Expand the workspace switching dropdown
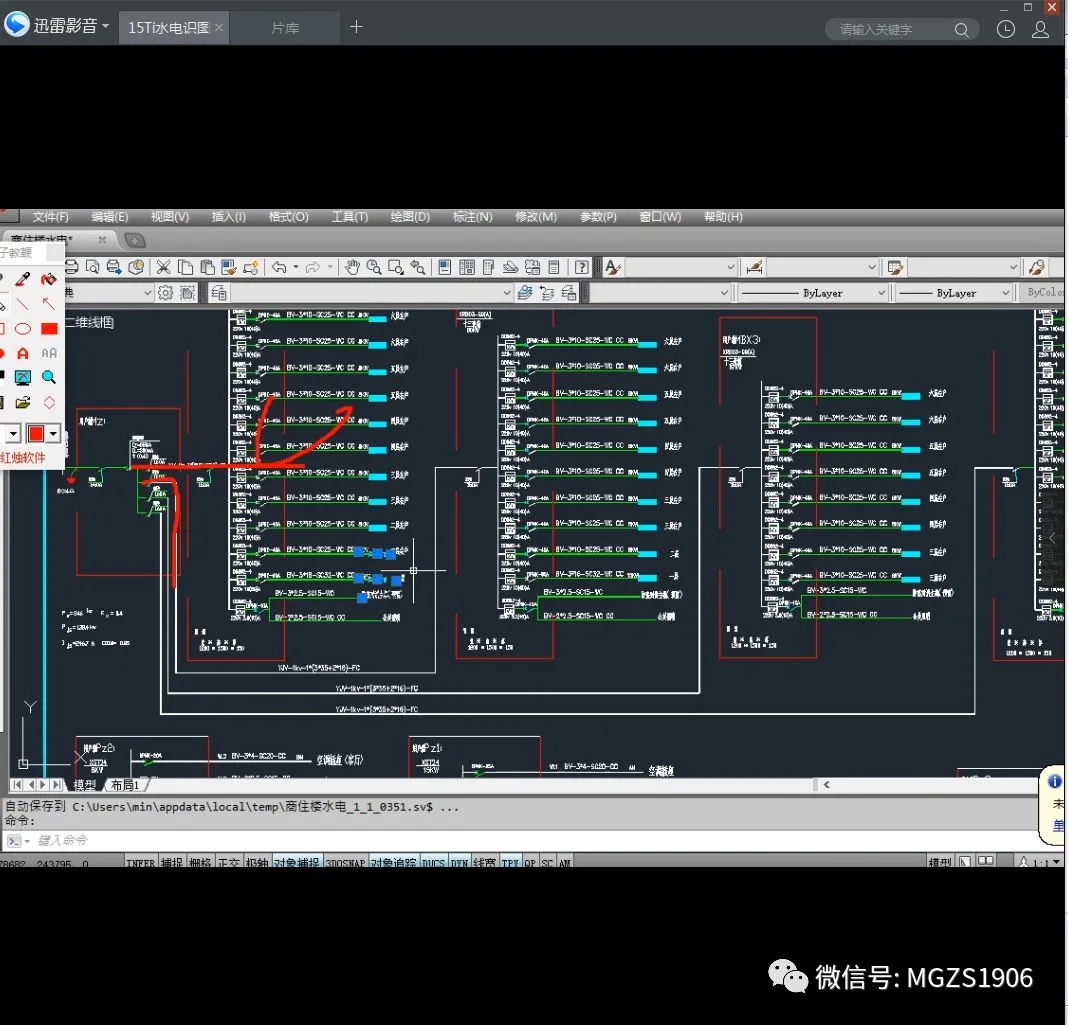Viewport: 1068px width, 1025px height. coord(147,293)
